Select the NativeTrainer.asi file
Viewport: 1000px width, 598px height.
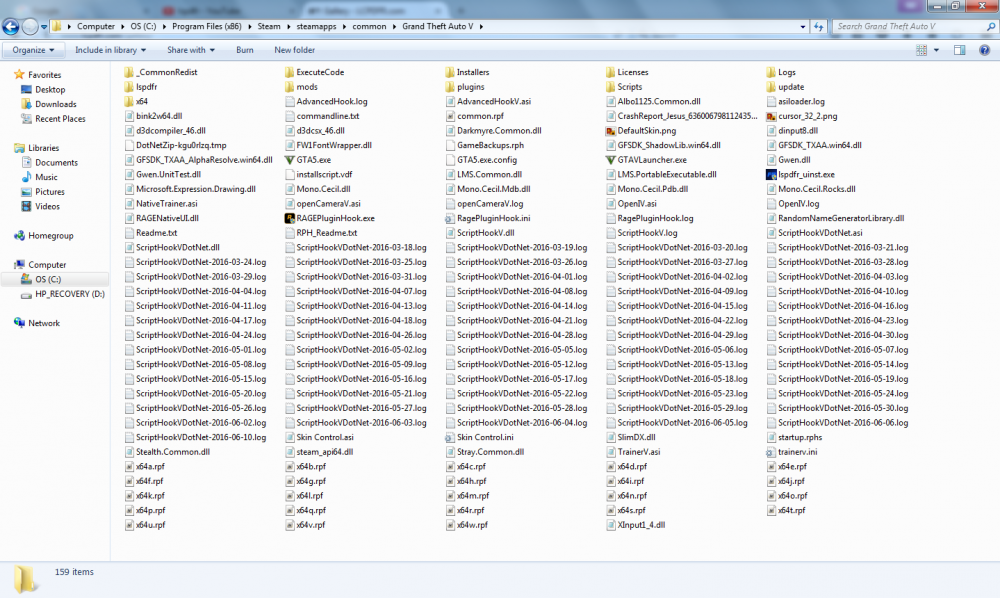[x=166, y=203]
